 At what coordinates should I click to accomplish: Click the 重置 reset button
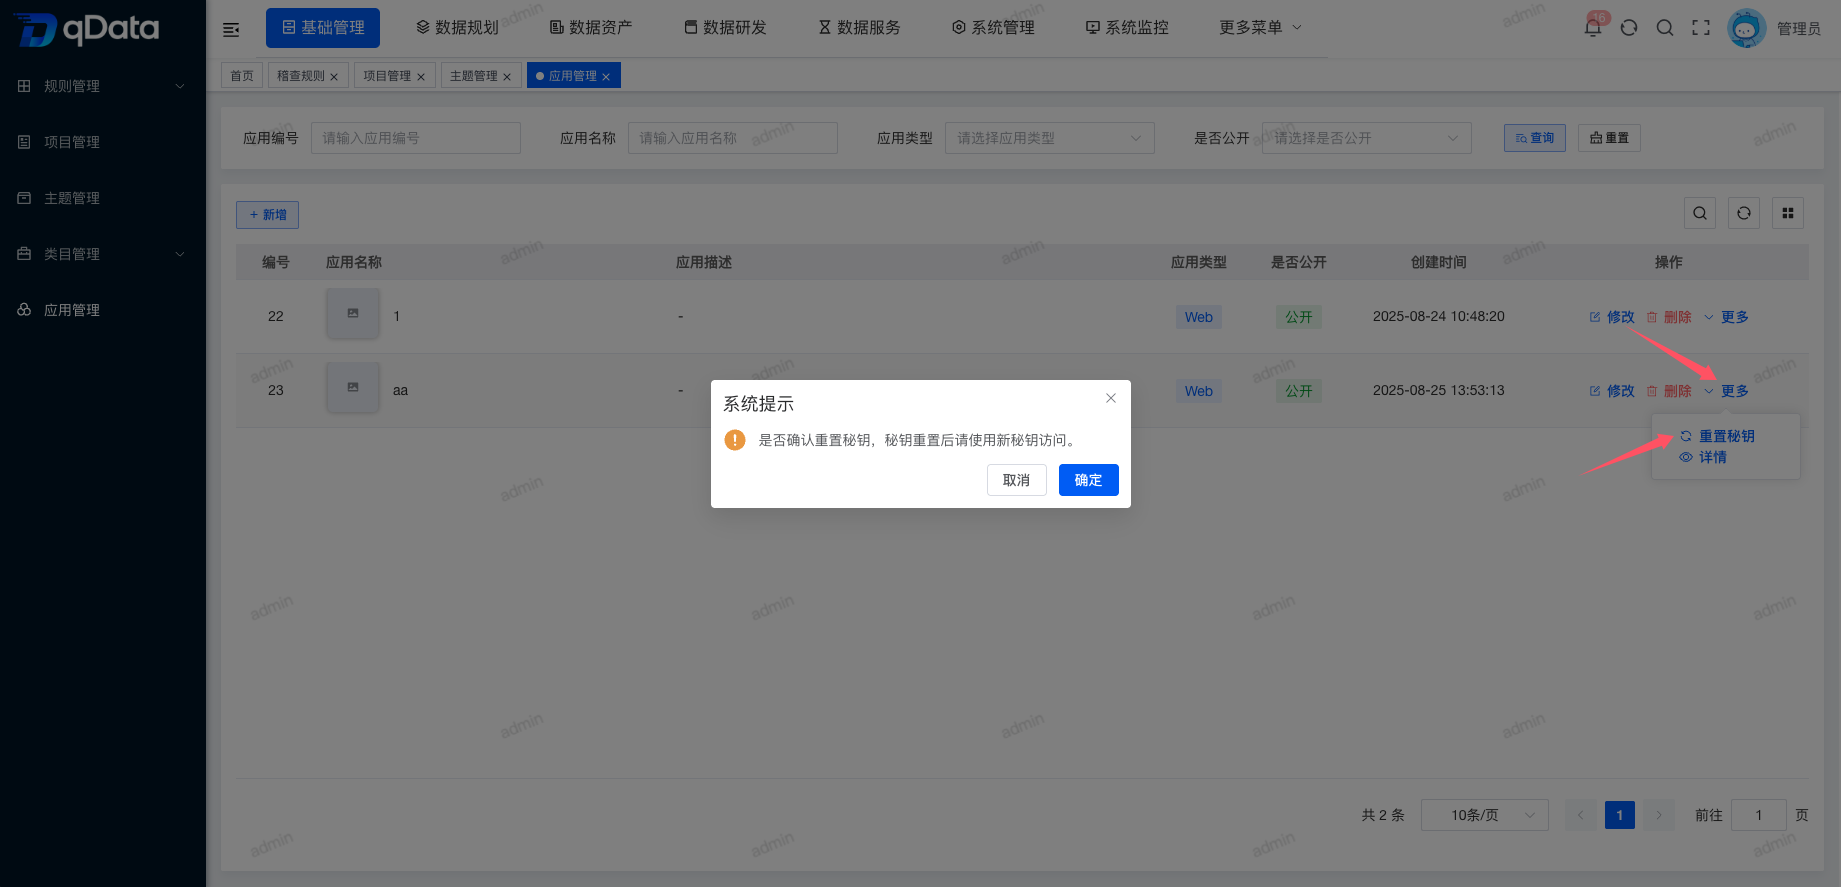pos(1609,138)
